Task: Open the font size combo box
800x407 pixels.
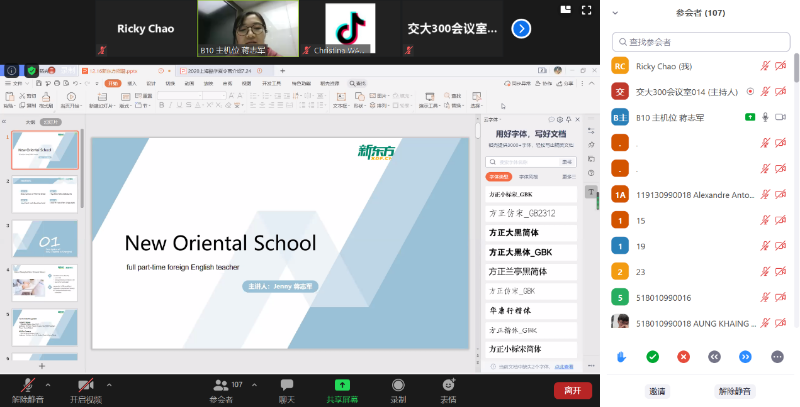Action: (214, 95)
